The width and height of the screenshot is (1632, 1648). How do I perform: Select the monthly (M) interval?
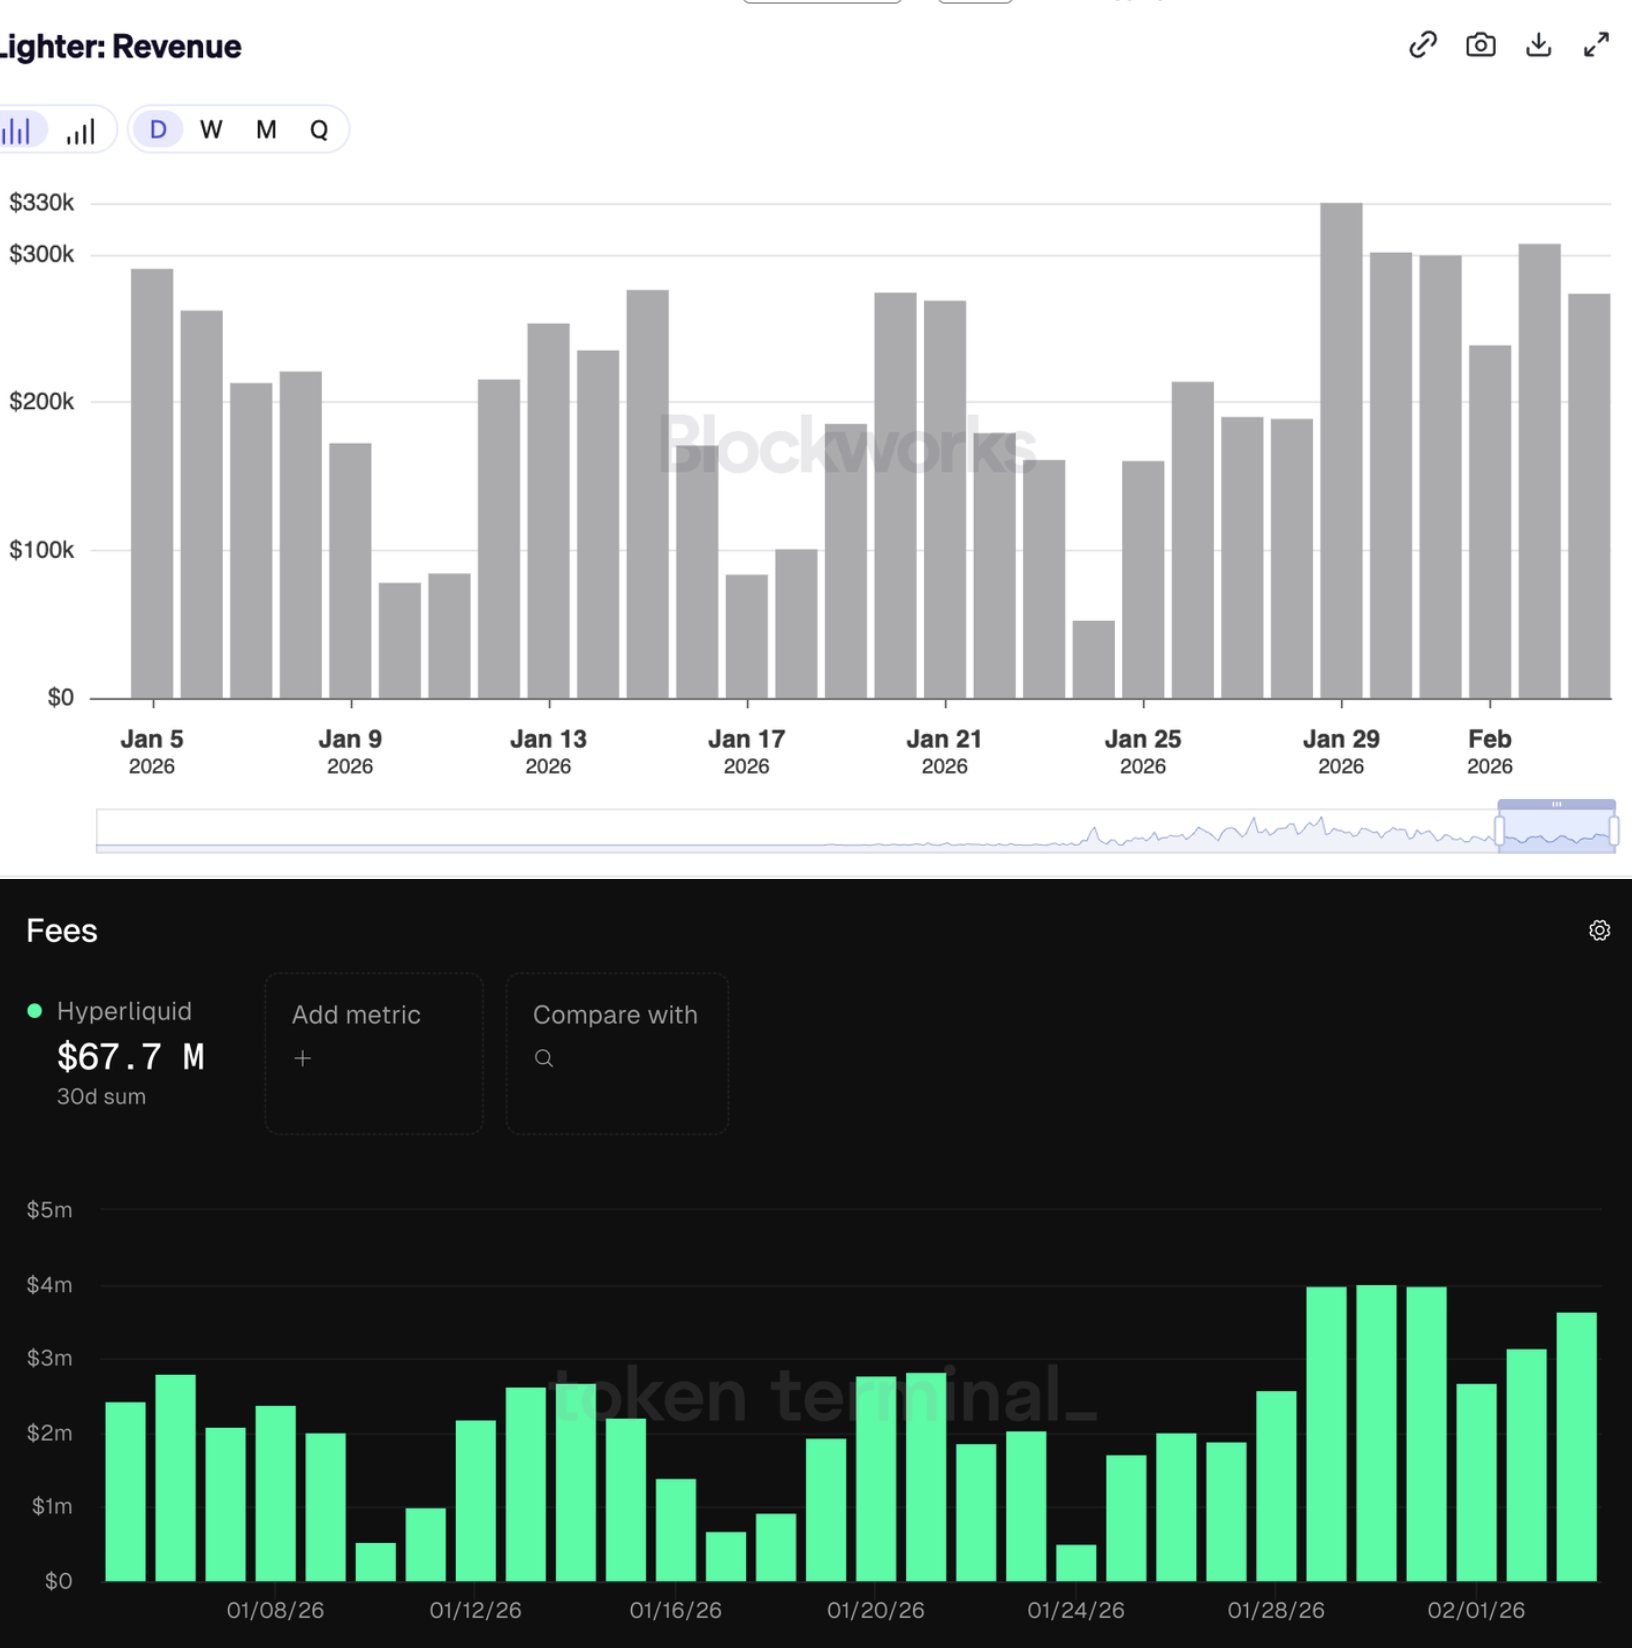(x=266, y=130)
